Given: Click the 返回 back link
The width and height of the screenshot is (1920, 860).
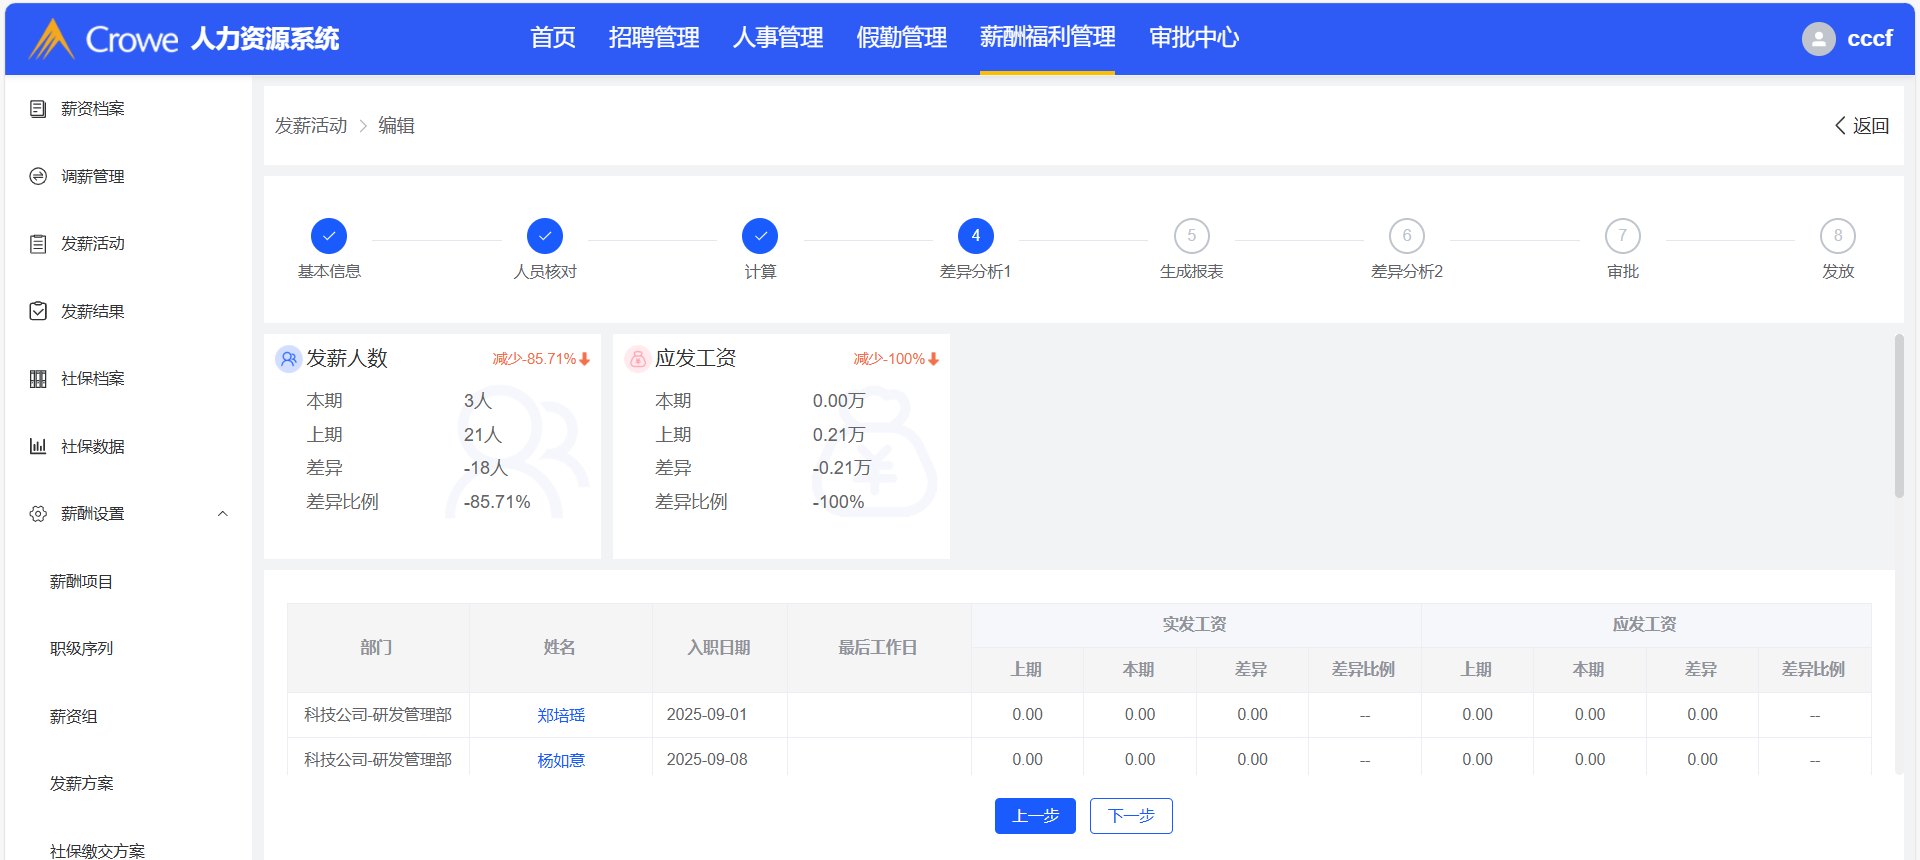Looking at the screenshot, I should pyautogui.click(x=1861, y=126).
